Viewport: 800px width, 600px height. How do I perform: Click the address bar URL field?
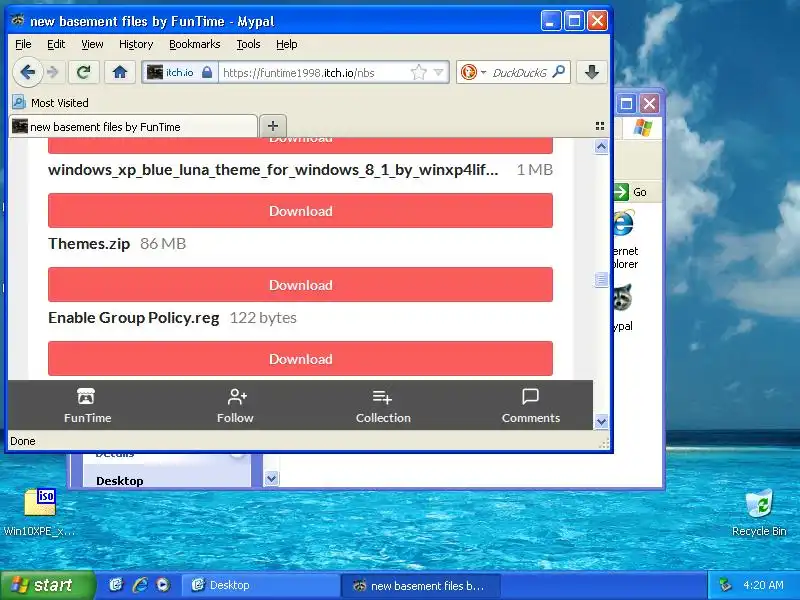coord(314,72)
